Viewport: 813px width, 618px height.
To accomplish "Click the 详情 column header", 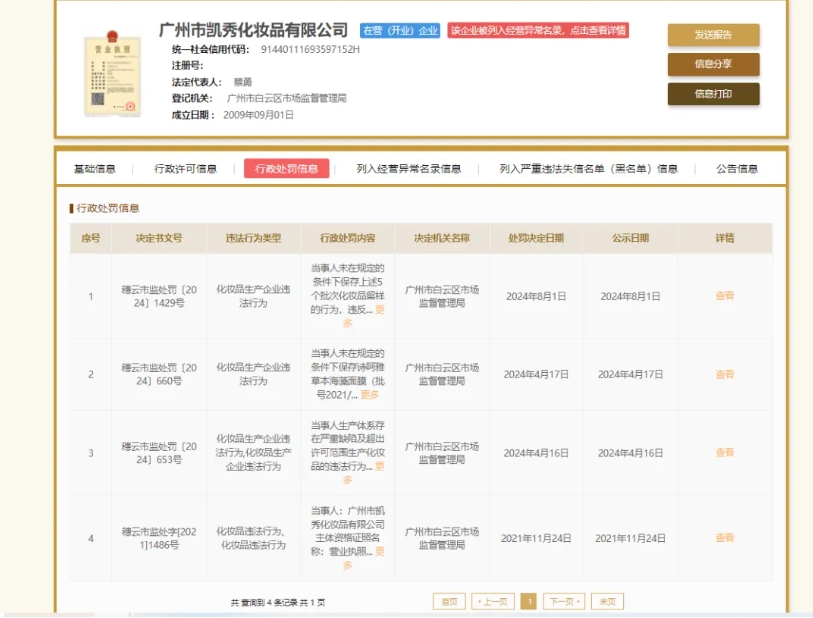I will tap(725, 238).
